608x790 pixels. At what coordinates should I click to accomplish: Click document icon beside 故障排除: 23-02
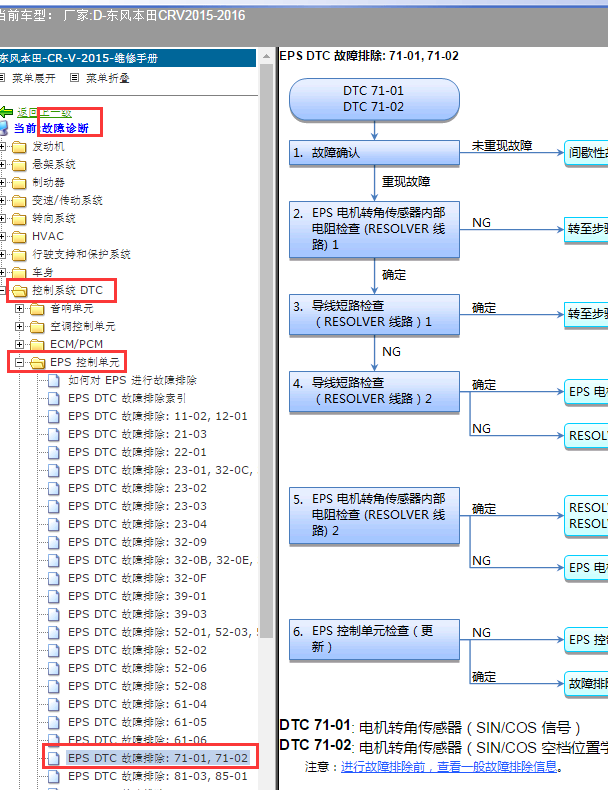click(53, 489)
